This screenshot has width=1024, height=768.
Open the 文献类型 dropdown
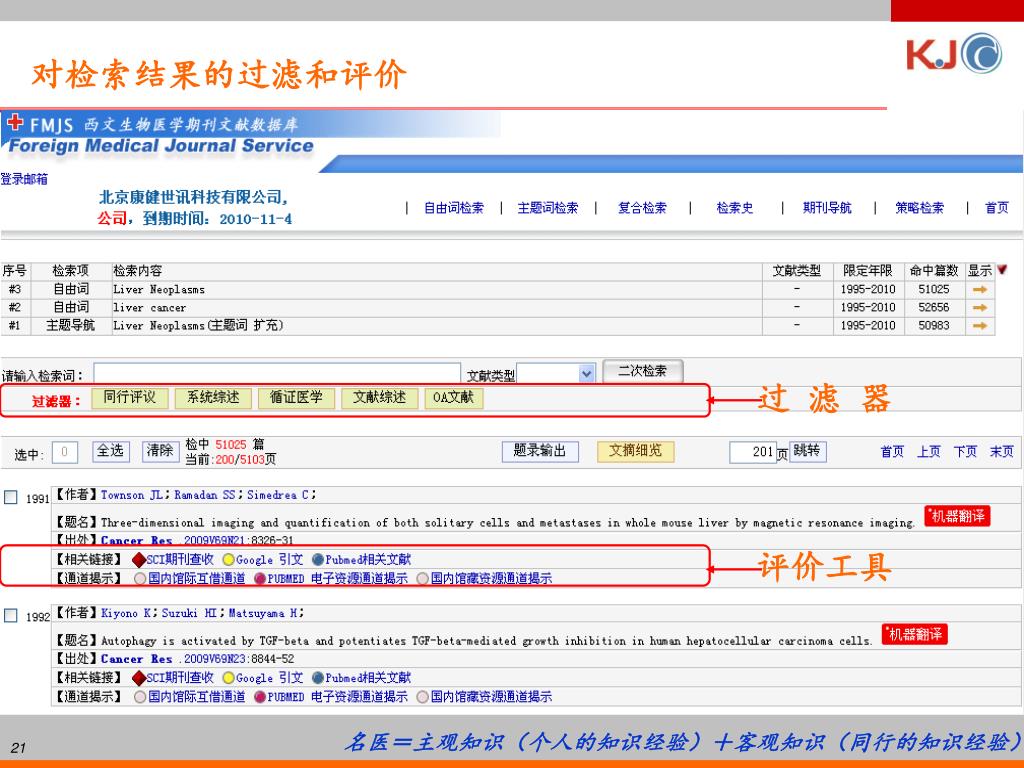586,374
